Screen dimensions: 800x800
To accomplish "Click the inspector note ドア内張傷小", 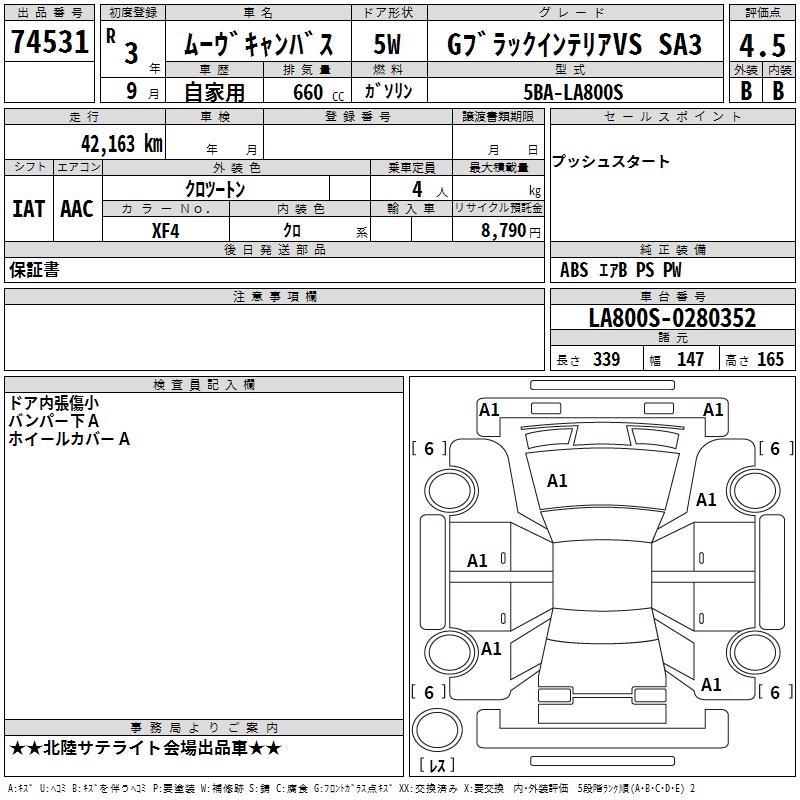I will [x=54, y=403].
